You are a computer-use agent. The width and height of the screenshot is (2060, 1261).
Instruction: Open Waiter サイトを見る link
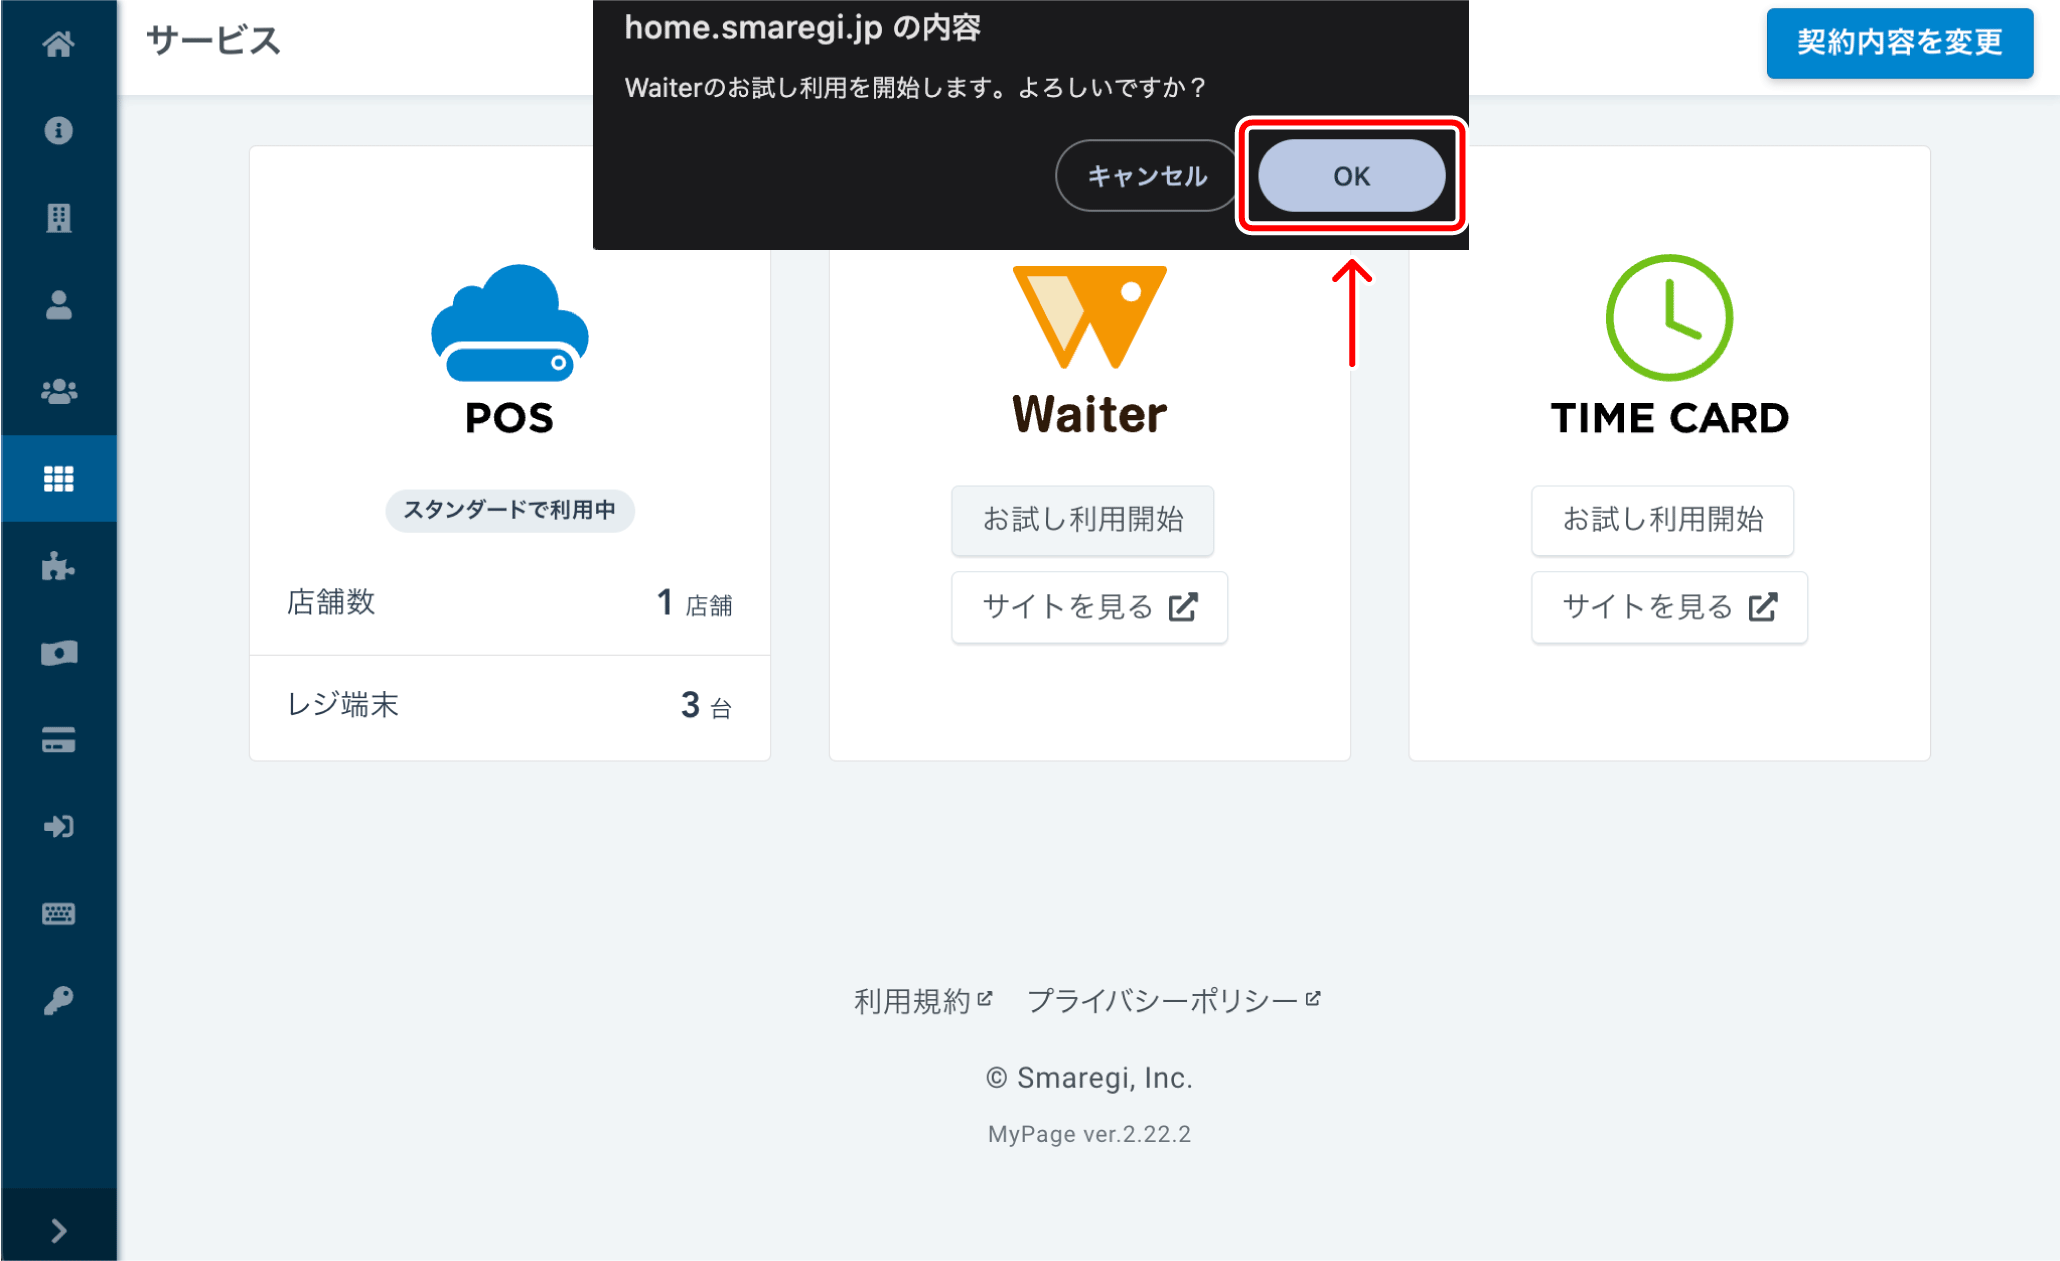click(x=1089, y=607)
